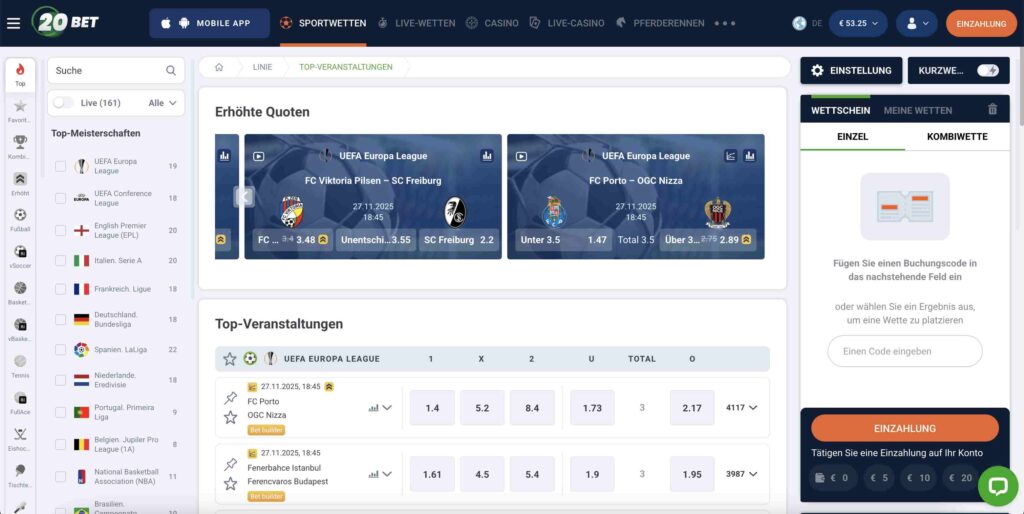
Task: Select the vSoccer sidebar icon
Action: tap(20, 257)
